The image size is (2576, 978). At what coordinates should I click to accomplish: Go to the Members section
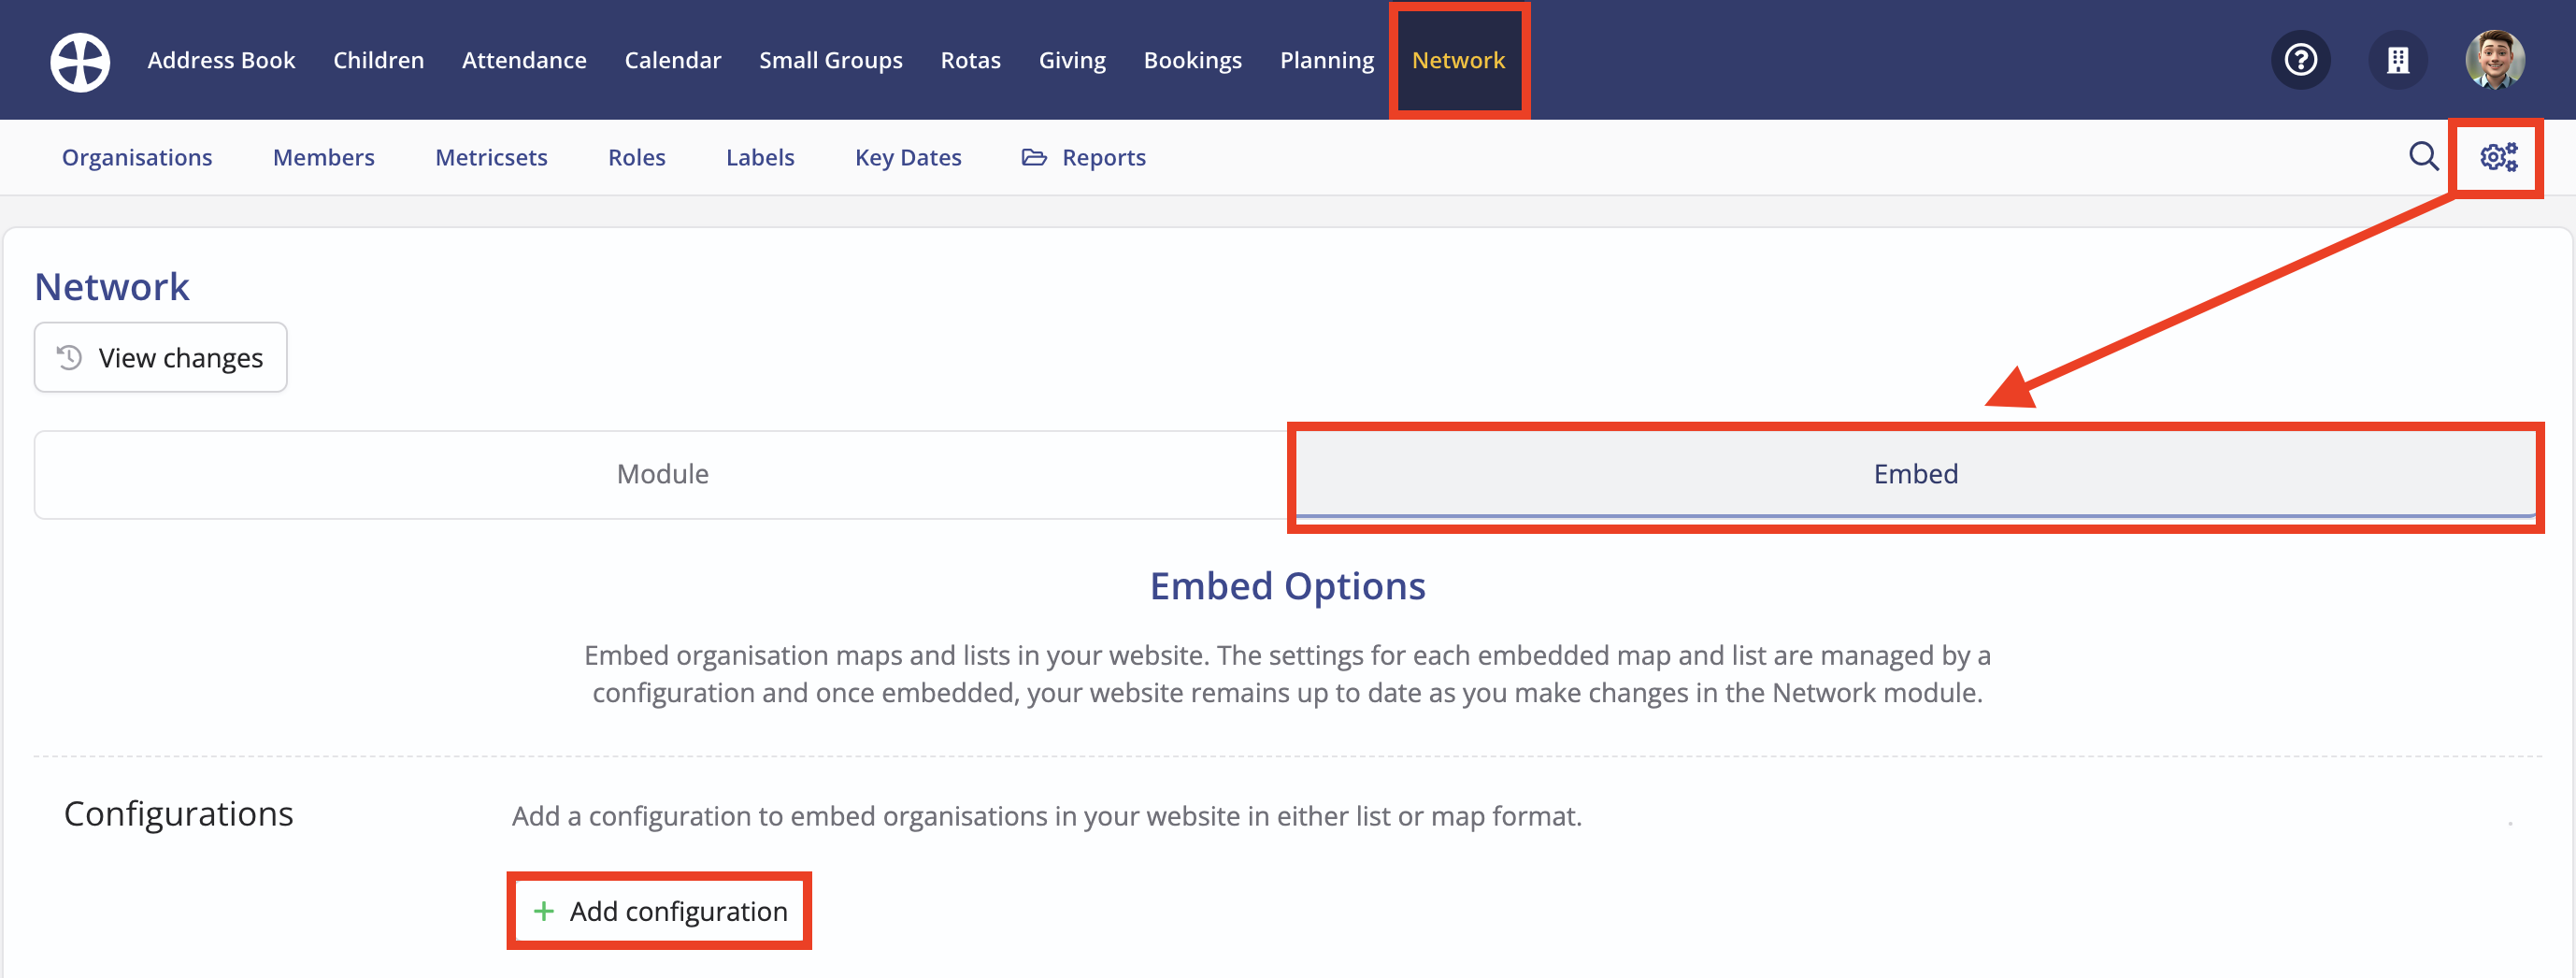[x=324, y=157]
